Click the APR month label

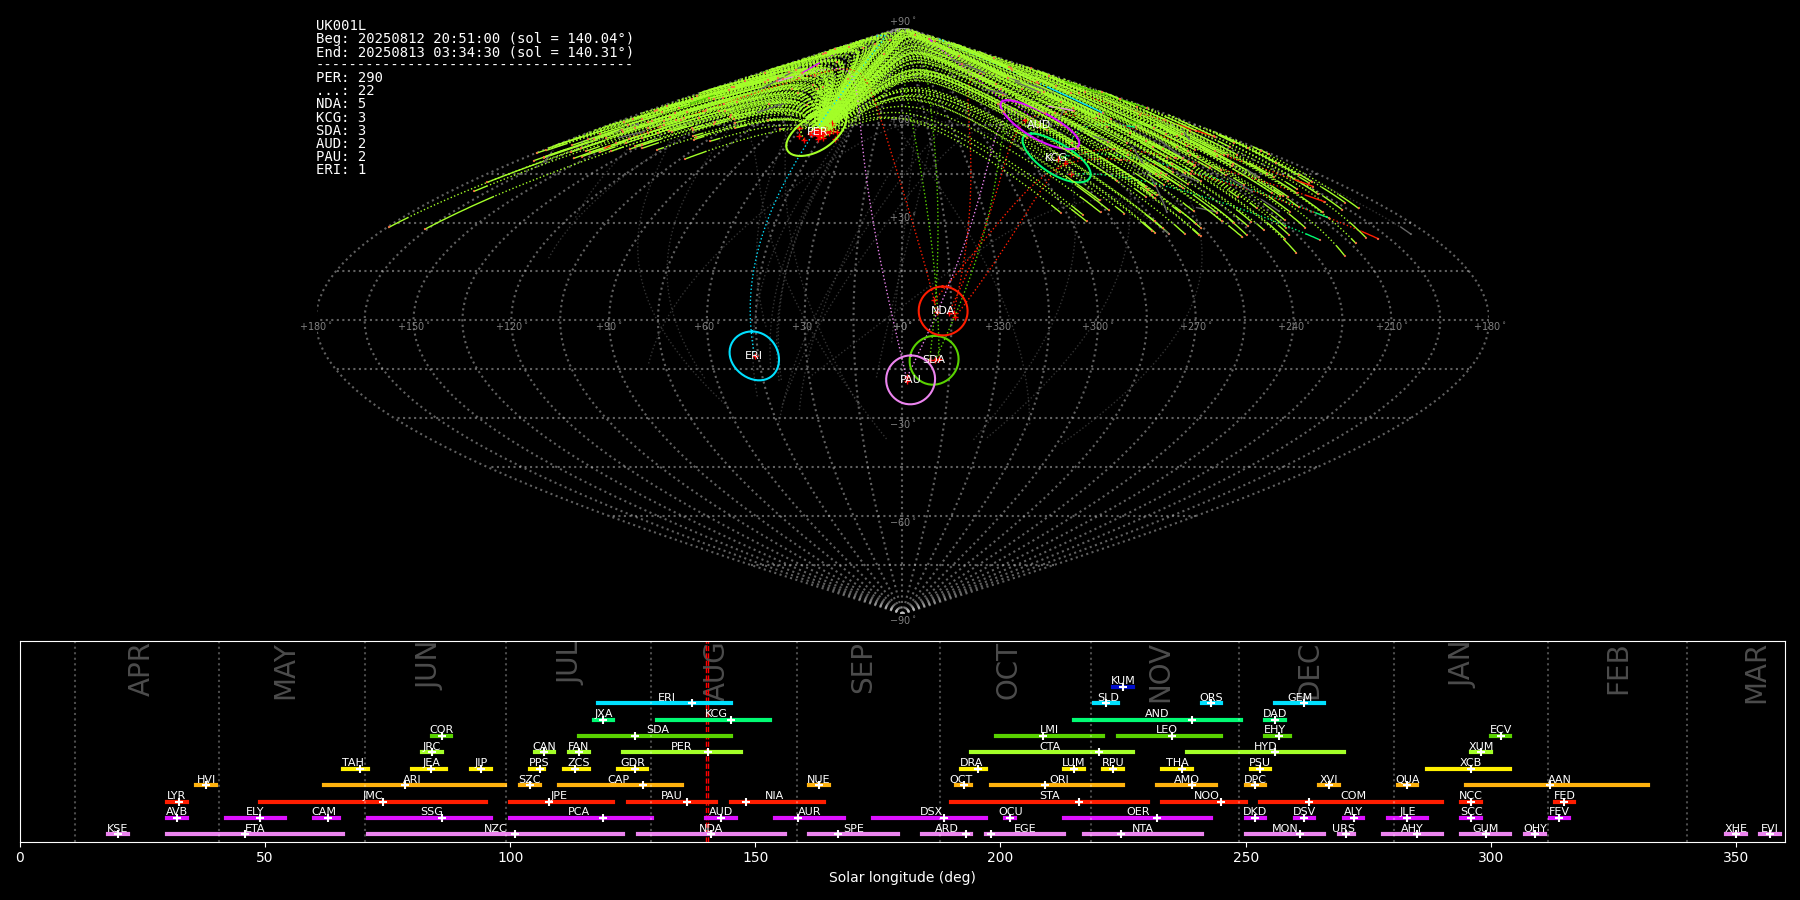(x=139, y=670)
